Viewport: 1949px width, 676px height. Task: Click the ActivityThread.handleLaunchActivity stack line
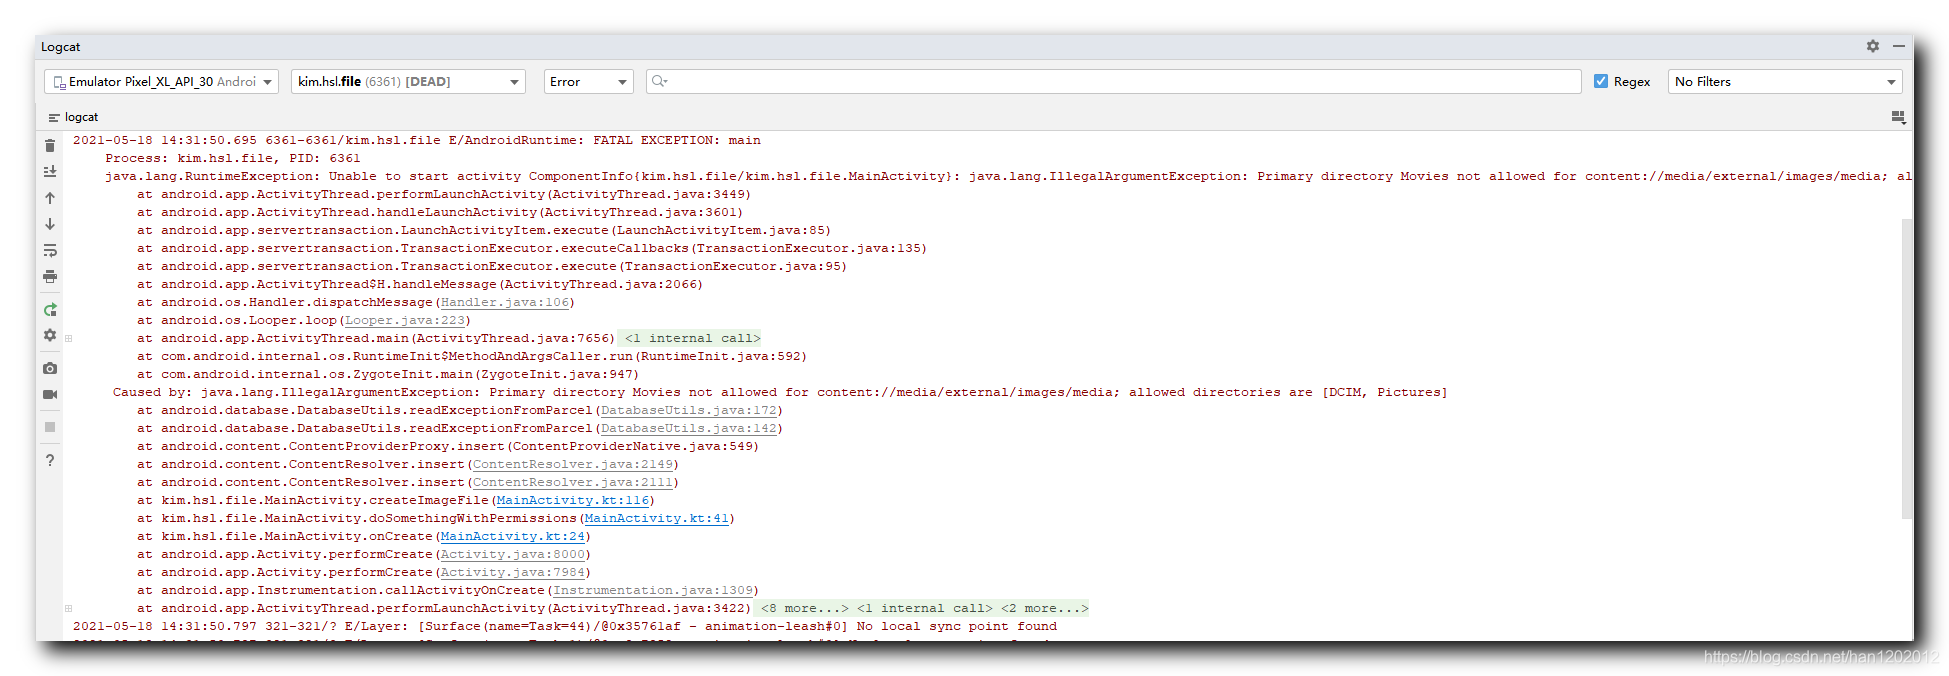coord(440,212)
